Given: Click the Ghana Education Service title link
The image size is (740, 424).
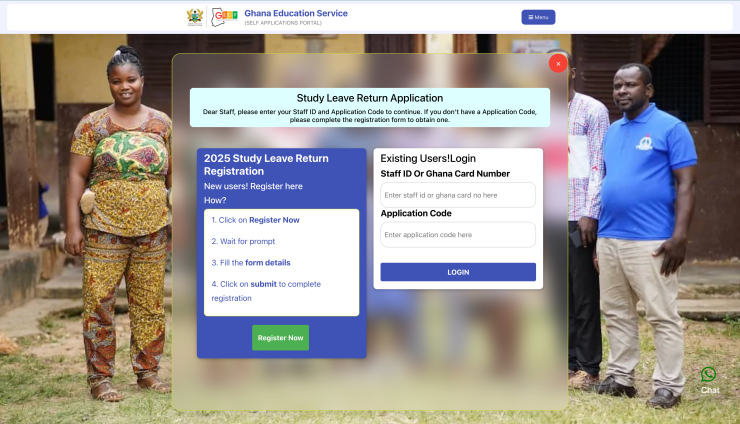Looking at the screenshot, I should click(x=296, y=13).
